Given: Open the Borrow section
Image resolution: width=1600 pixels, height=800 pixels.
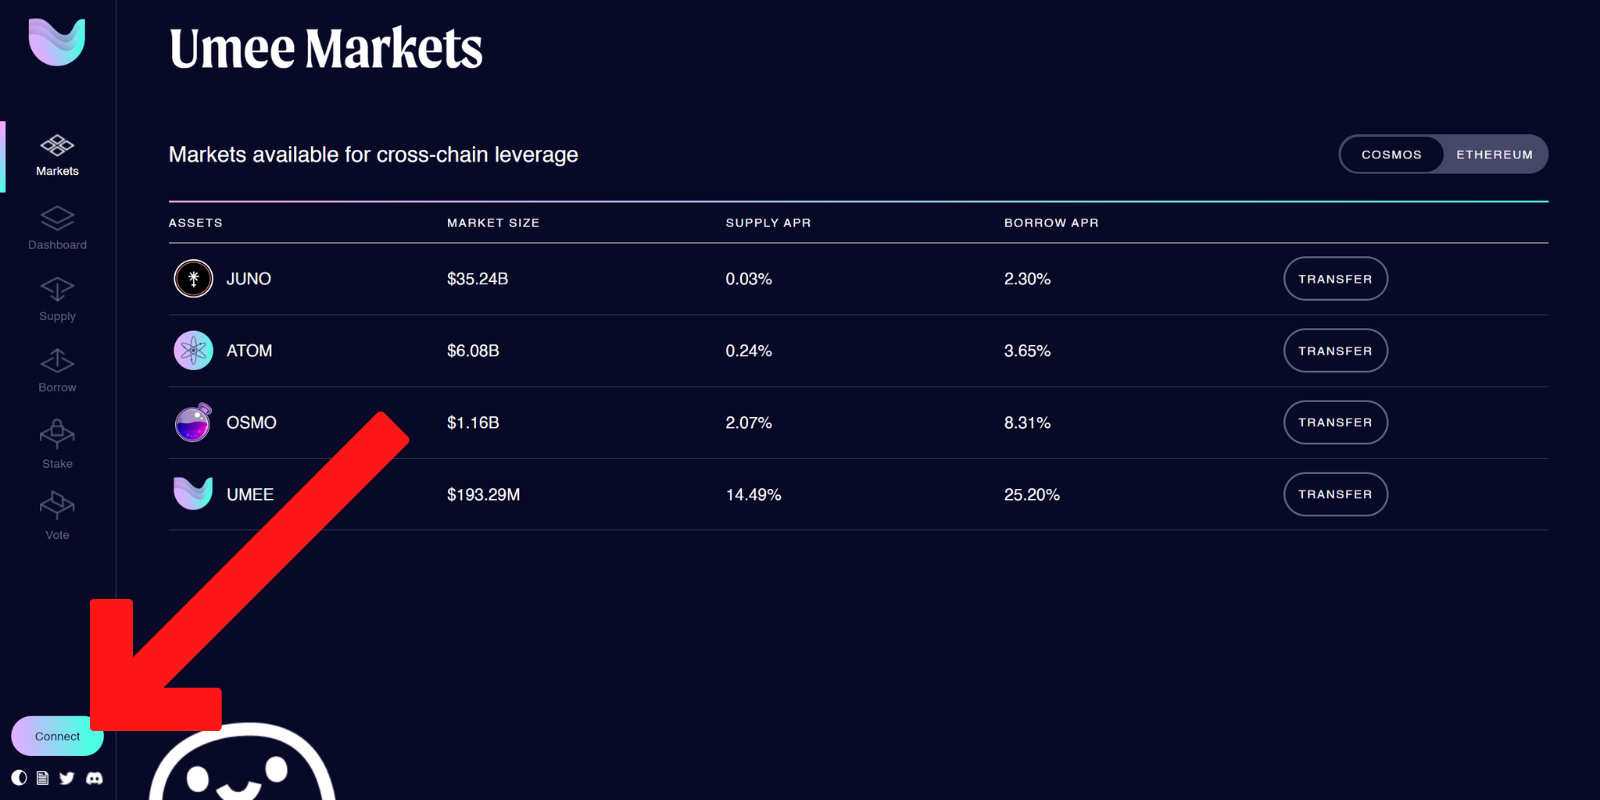Looking at the screenshot, I should click(x=57, y=370).
